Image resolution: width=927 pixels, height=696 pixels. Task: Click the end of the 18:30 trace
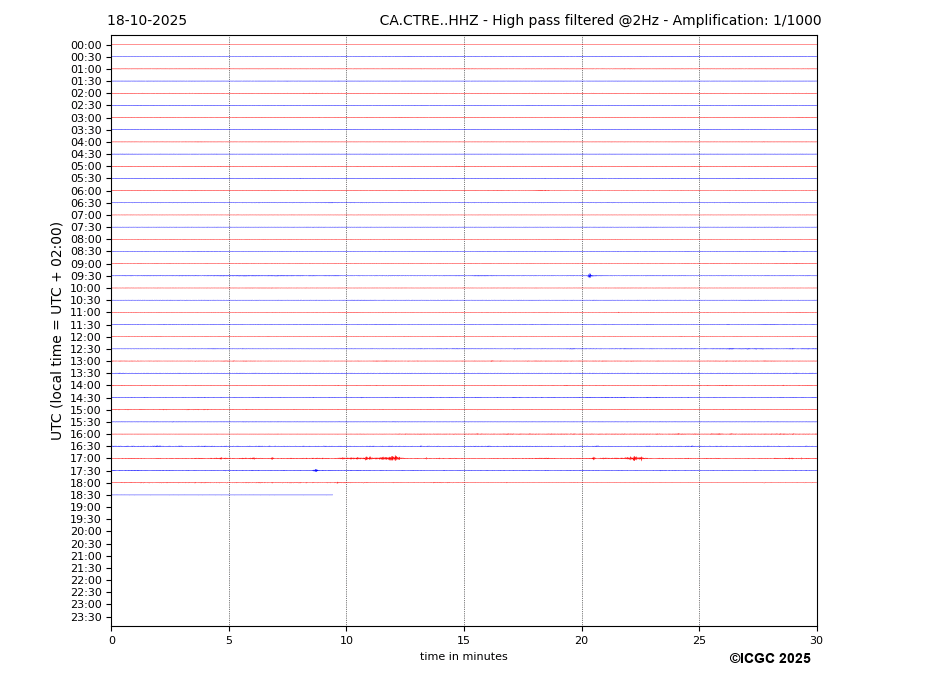point(332,494)
